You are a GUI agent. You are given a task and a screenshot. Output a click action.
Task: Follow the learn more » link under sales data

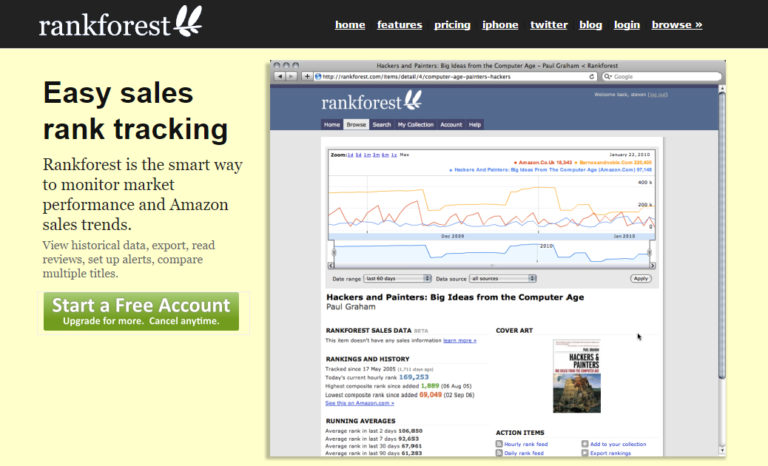point(459,341)
